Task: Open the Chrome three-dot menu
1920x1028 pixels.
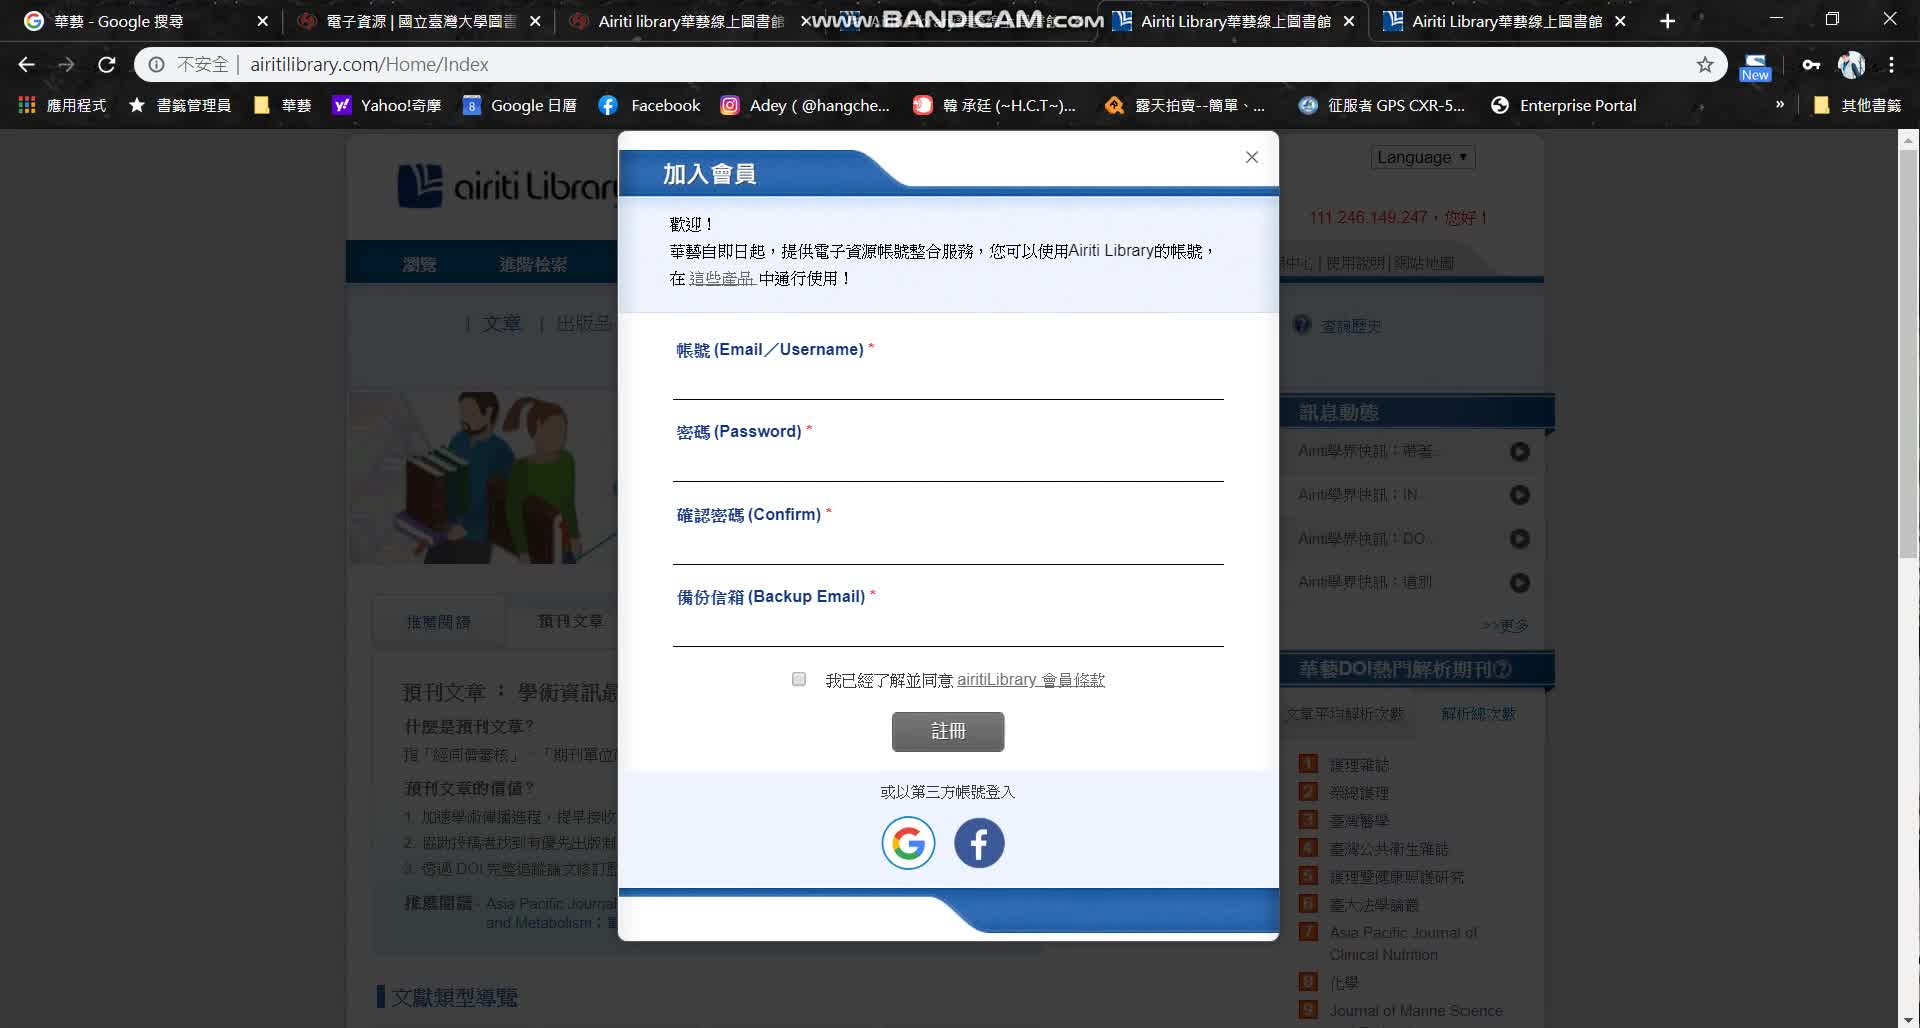Action: click(x=1891, y=64)
